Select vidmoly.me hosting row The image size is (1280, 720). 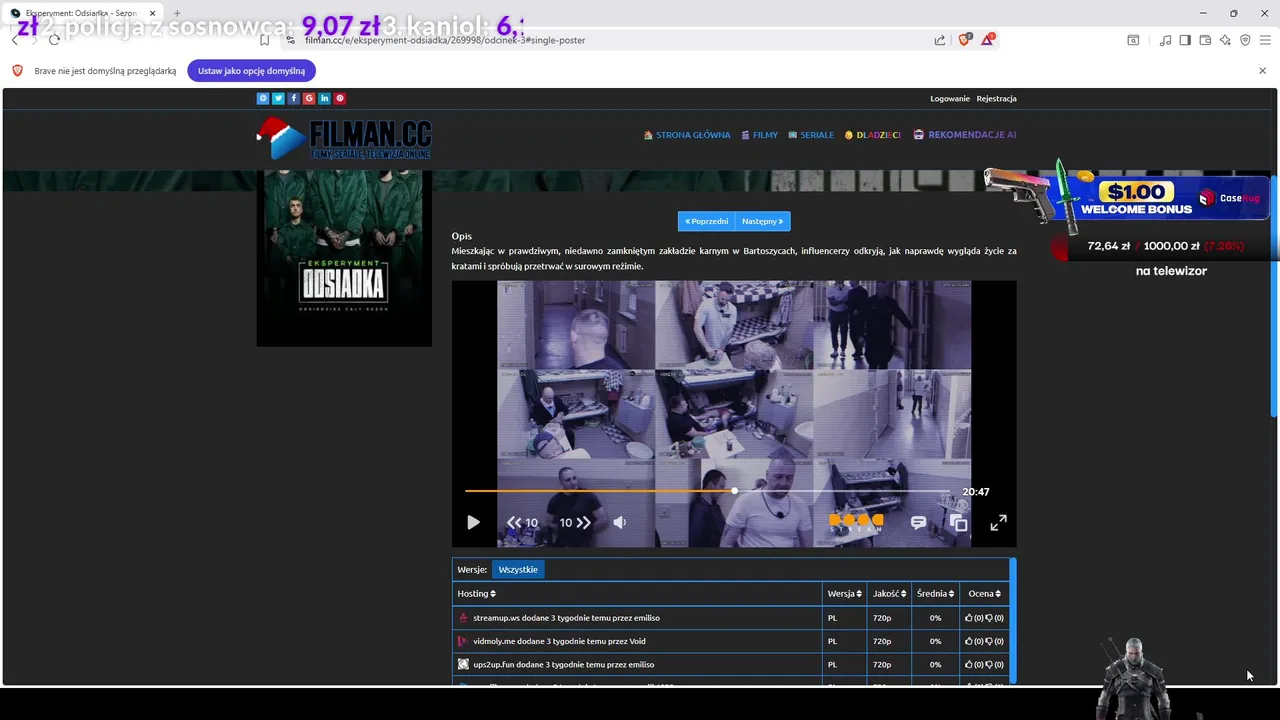731,641
